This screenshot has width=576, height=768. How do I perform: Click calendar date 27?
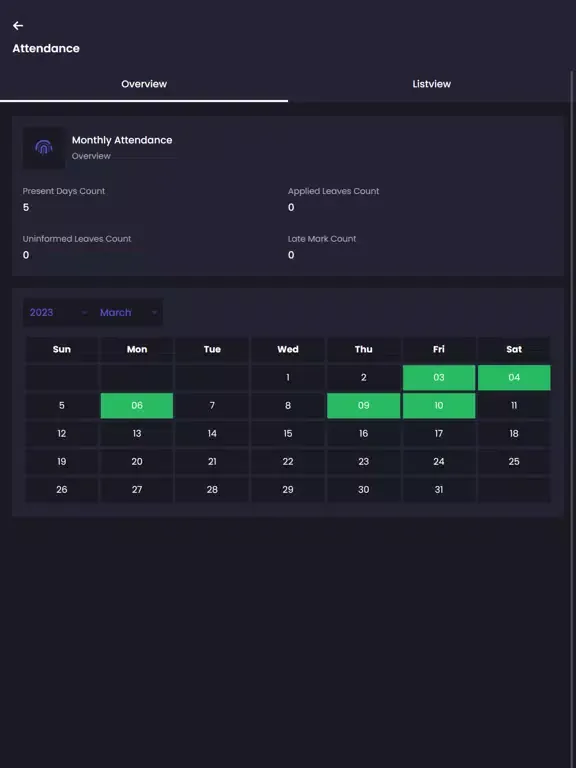coord(137,489)
